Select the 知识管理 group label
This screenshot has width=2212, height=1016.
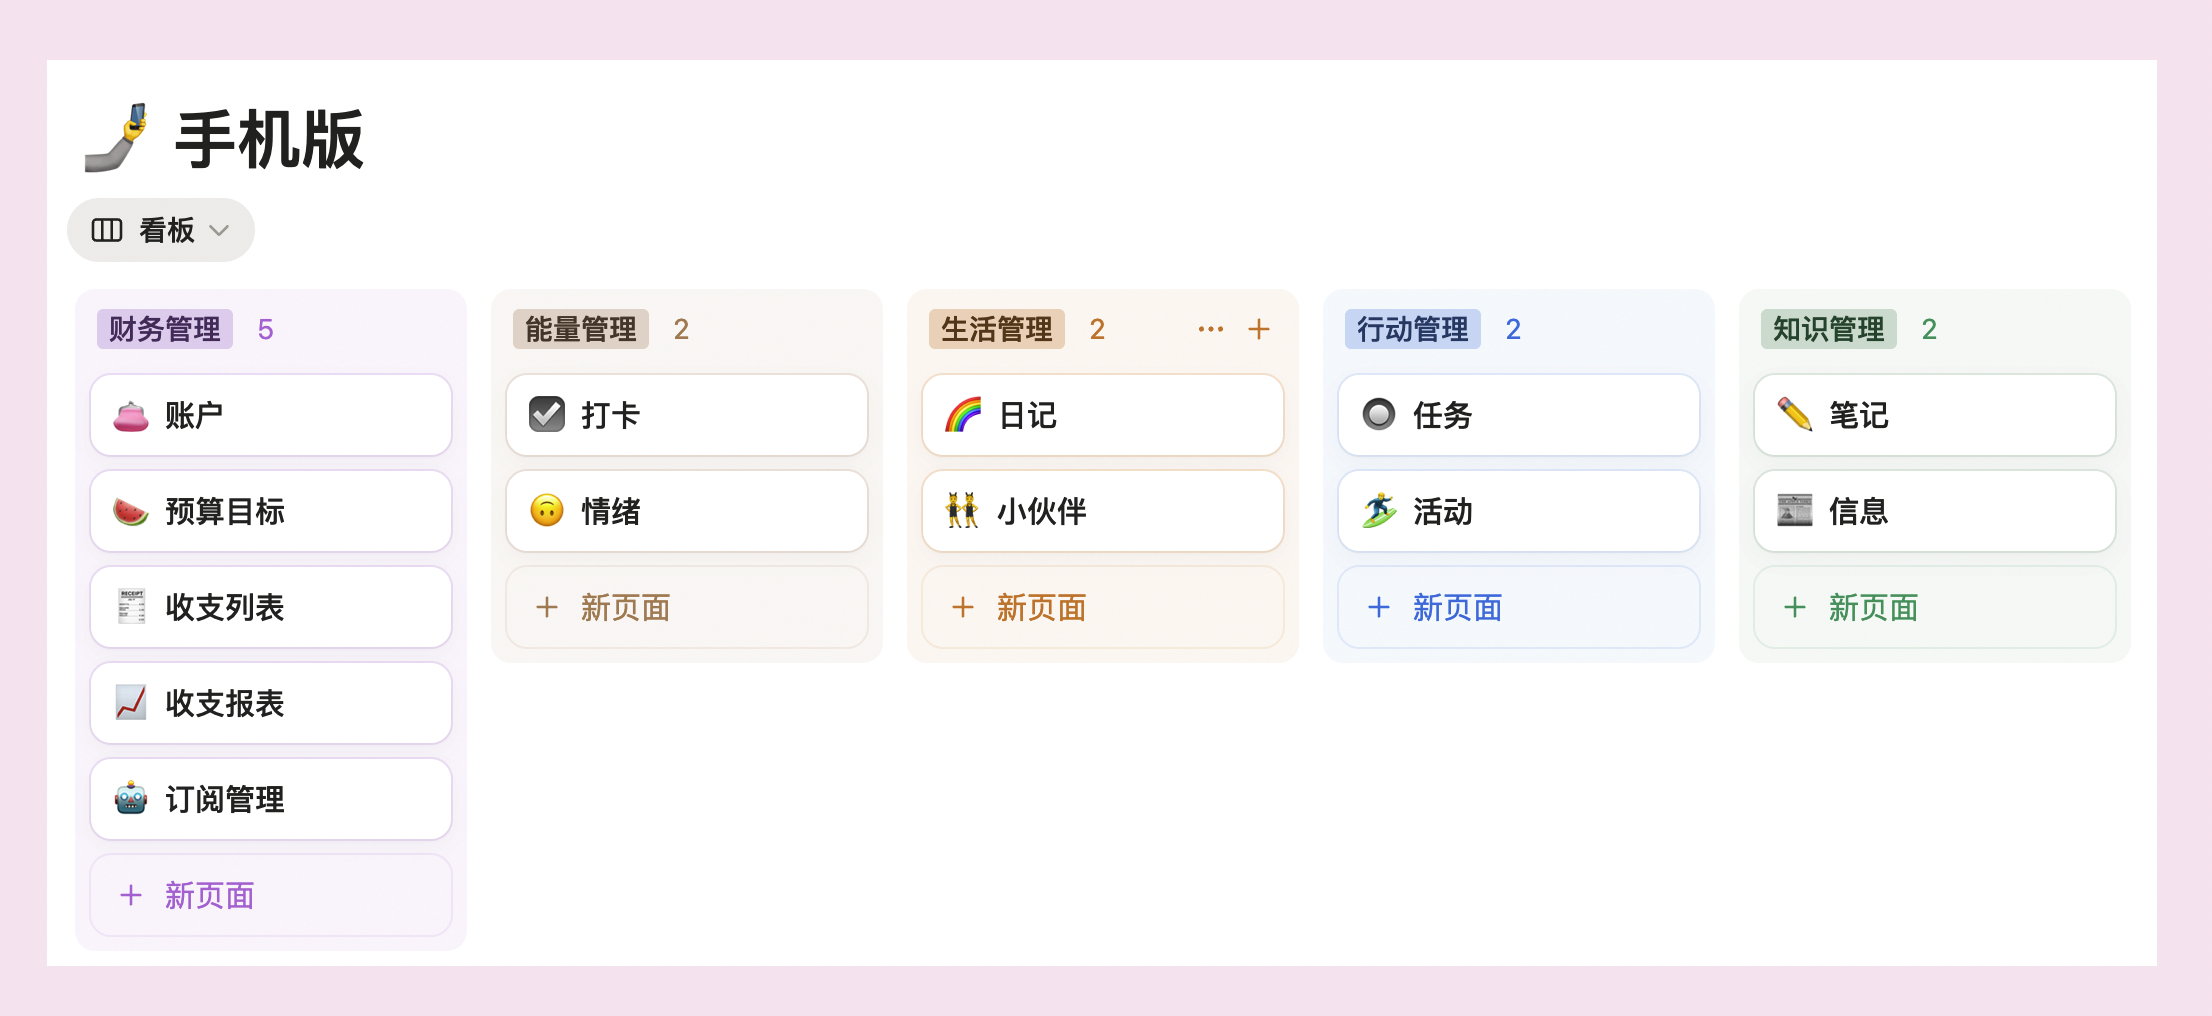1829,328
